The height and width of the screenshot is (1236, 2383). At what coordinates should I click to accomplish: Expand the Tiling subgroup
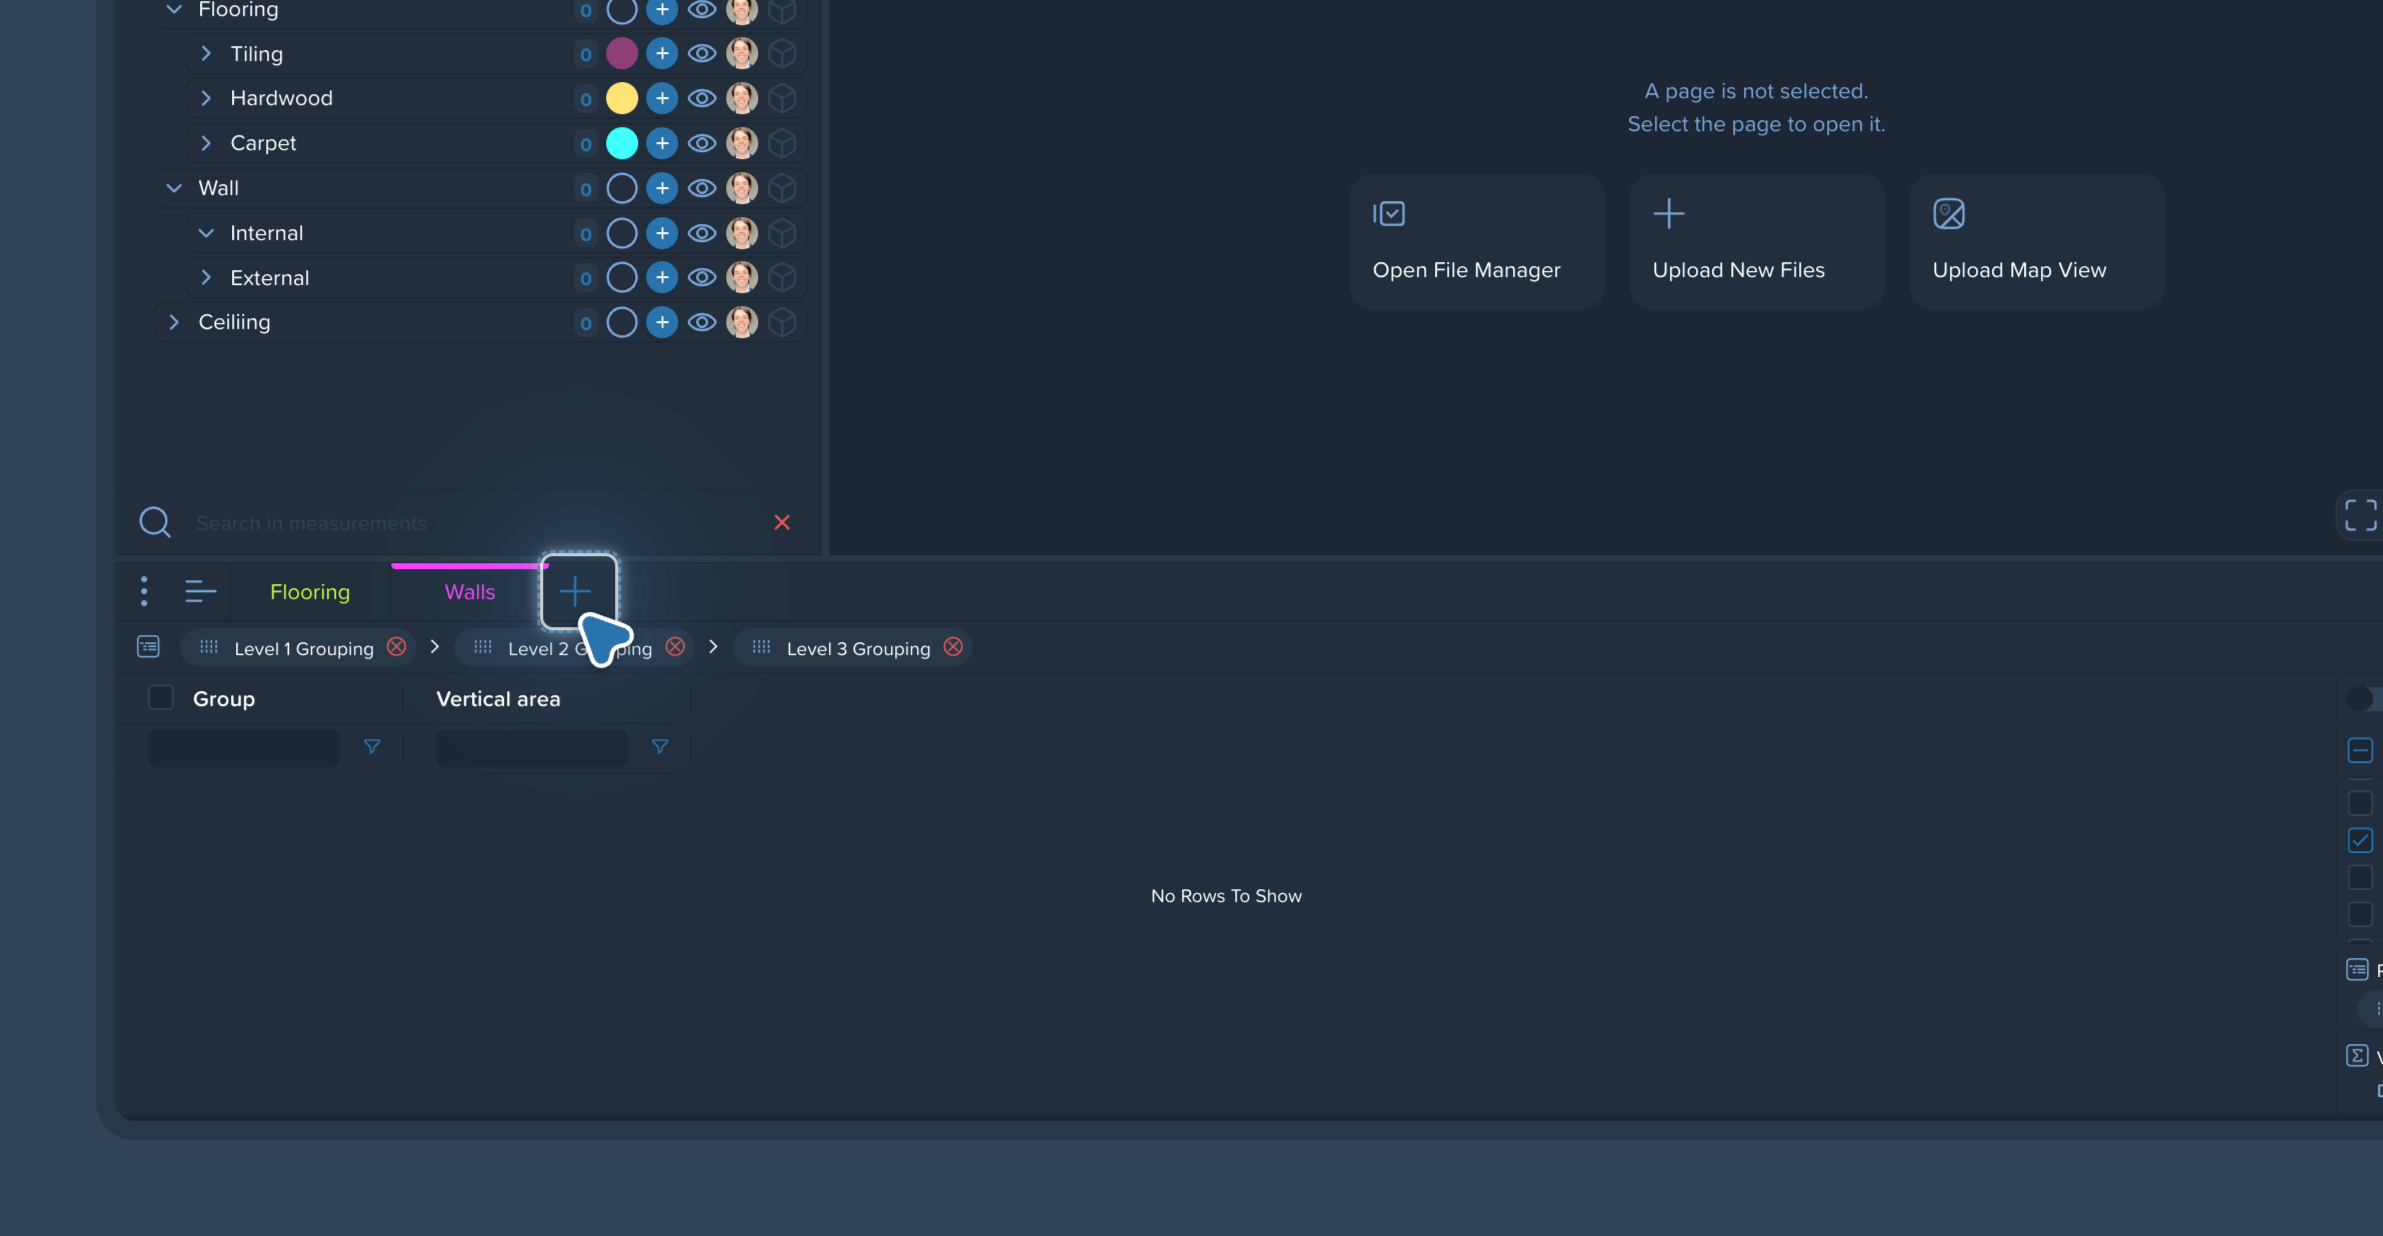pos(206,53)
